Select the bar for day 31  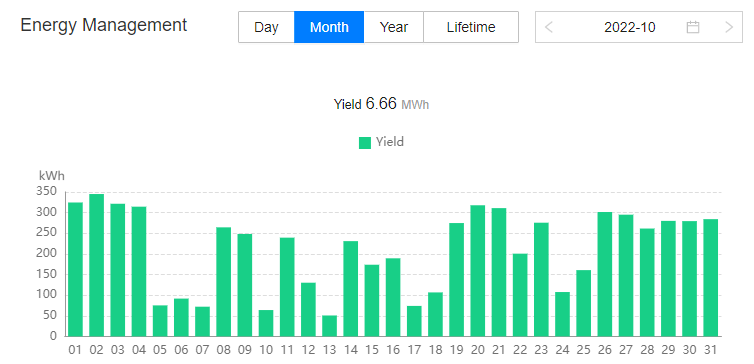(710, 278)
